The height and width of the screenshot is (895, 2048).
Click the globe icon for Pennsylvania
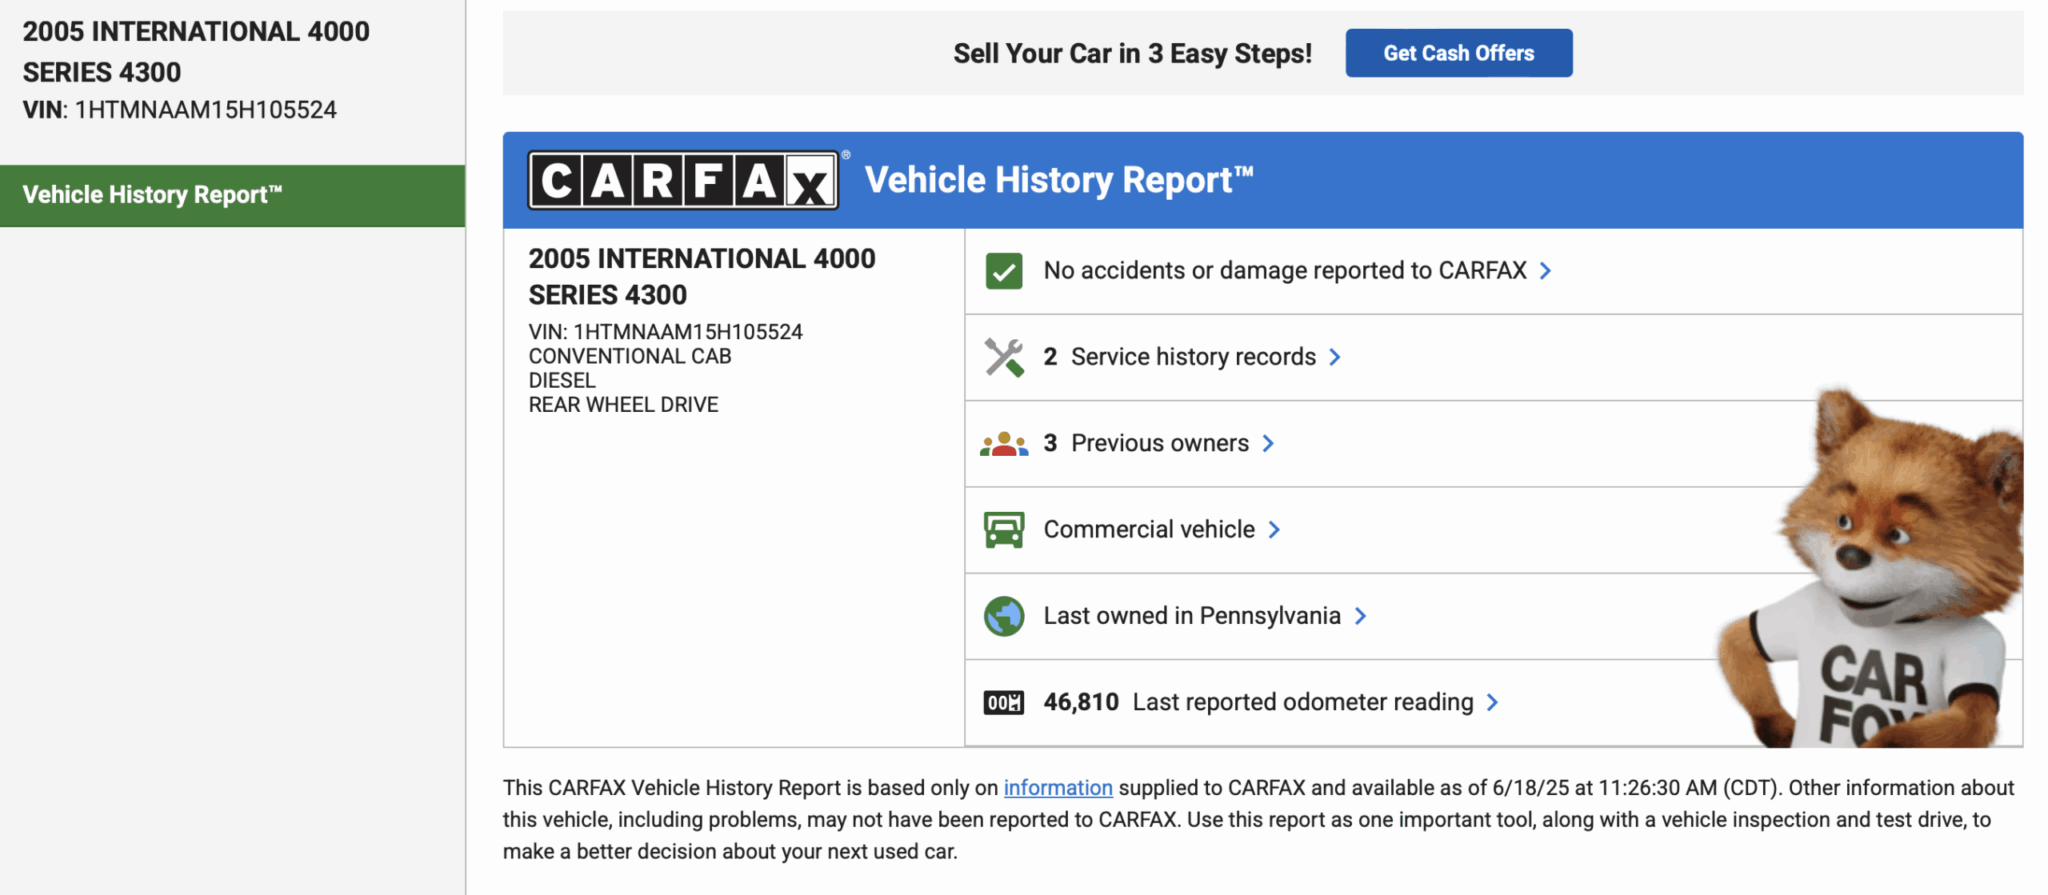click(x=1004, y=616)
